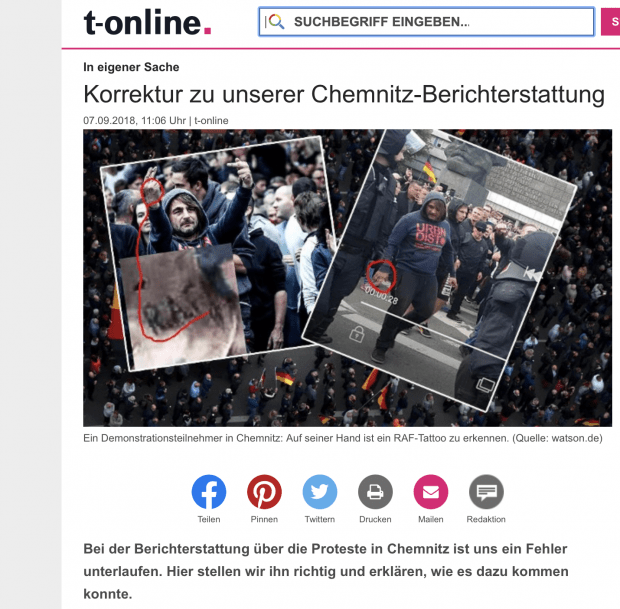Click the 'Pinnen' text label
Screen dimensions: 620x609
[x=264, y=519]
